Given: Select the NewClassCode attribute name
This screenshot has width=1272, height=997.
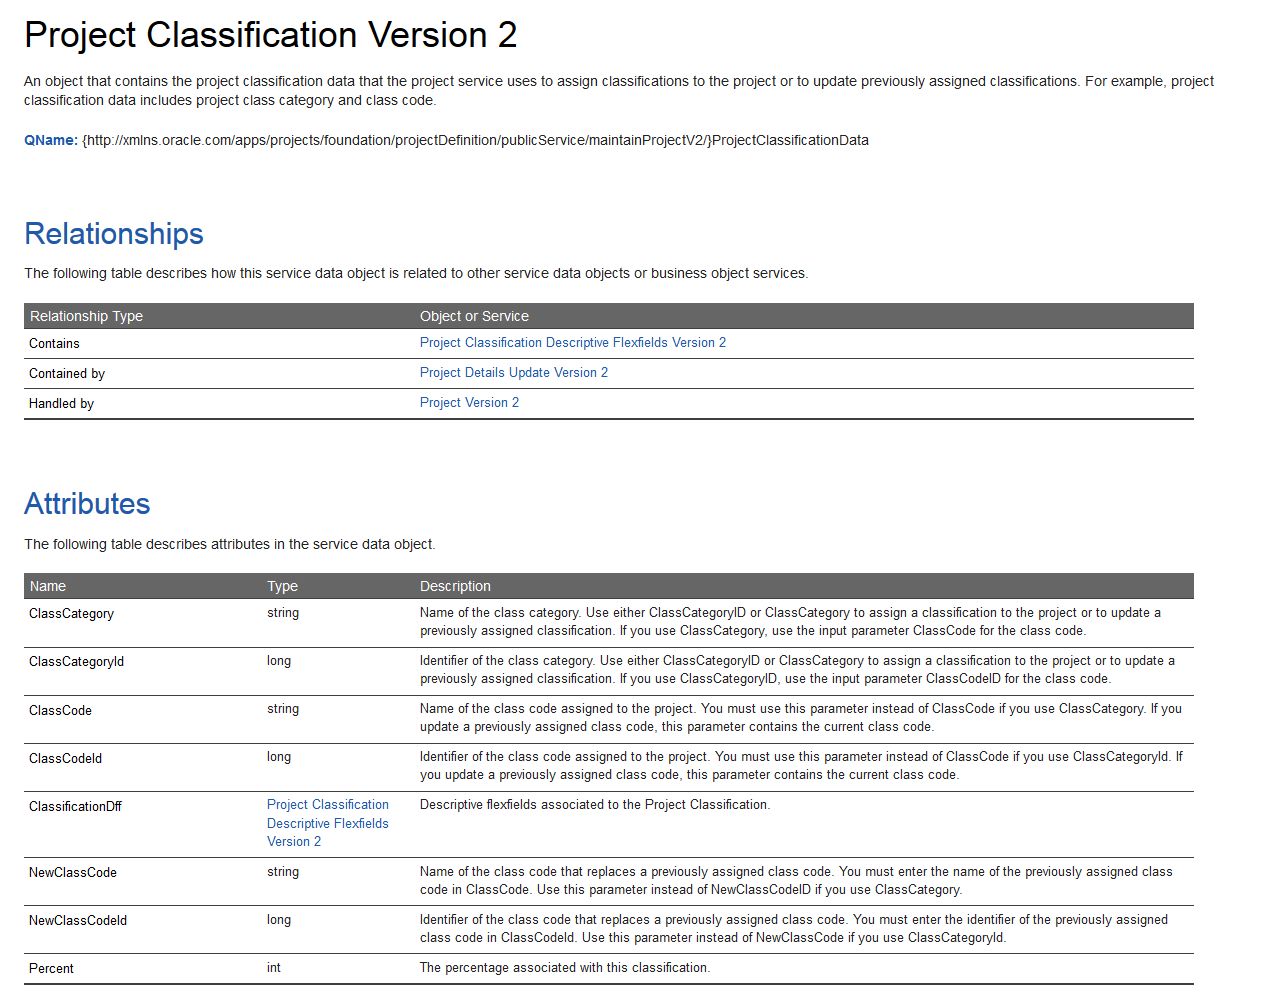Looking at the screenshot, I should 73,873.
